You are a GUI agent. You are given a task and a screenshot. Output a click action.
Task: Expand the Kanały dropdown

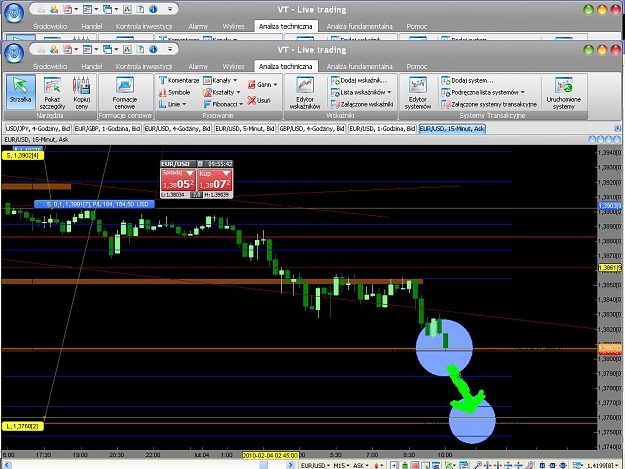point(220,80)
